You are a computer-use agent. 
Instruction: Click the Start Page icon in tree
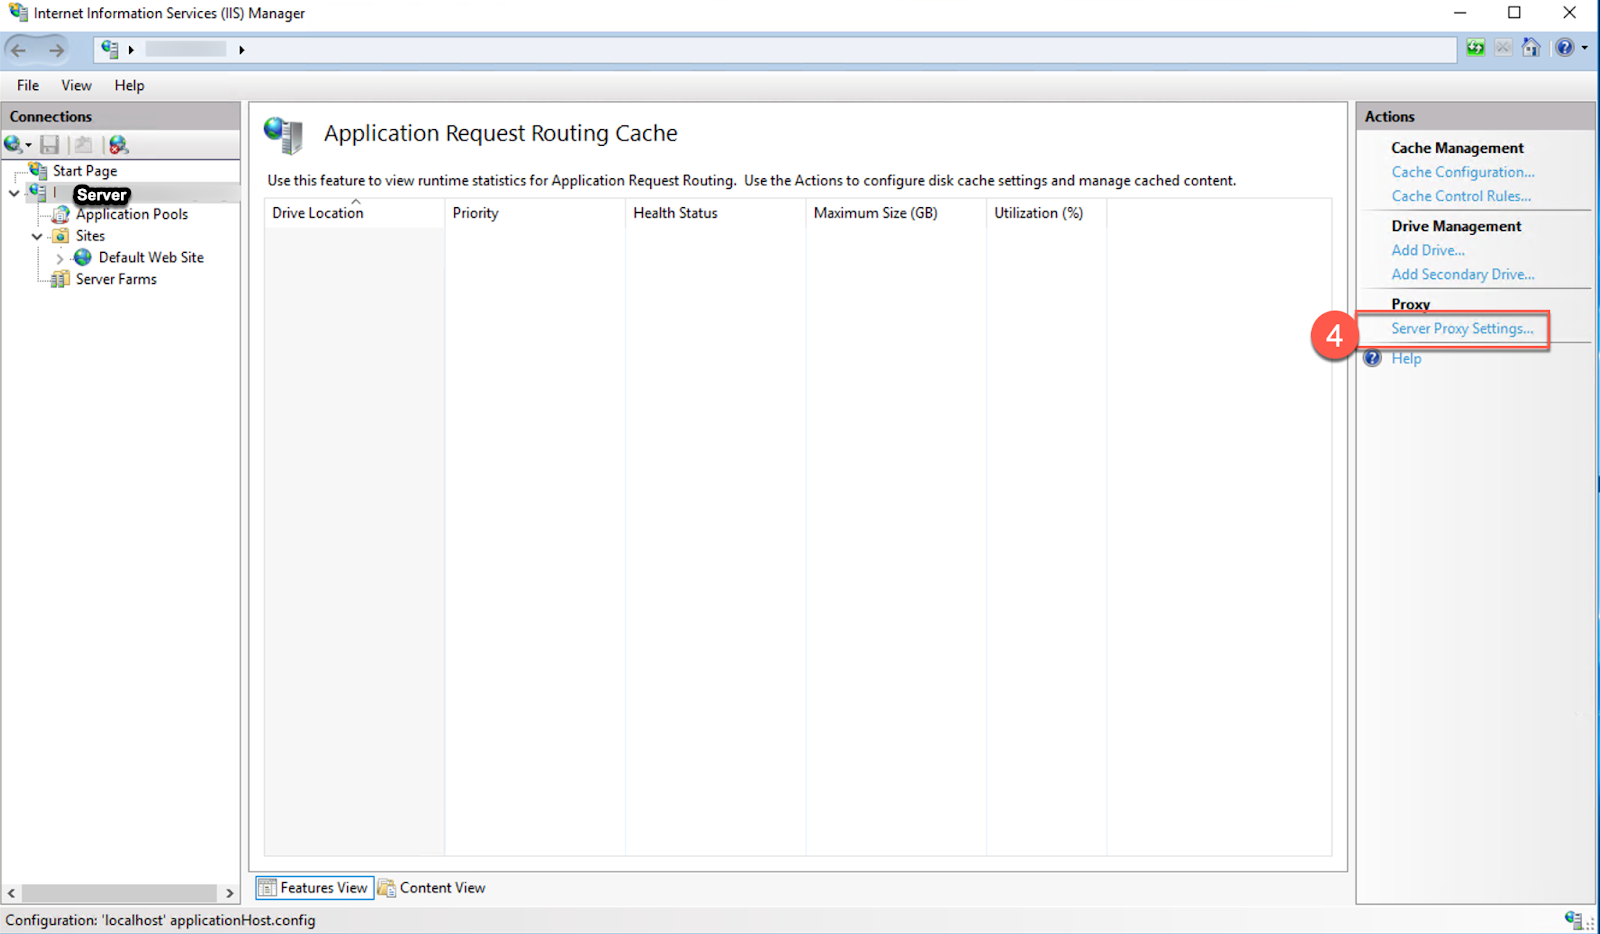[x=38, y=170]
